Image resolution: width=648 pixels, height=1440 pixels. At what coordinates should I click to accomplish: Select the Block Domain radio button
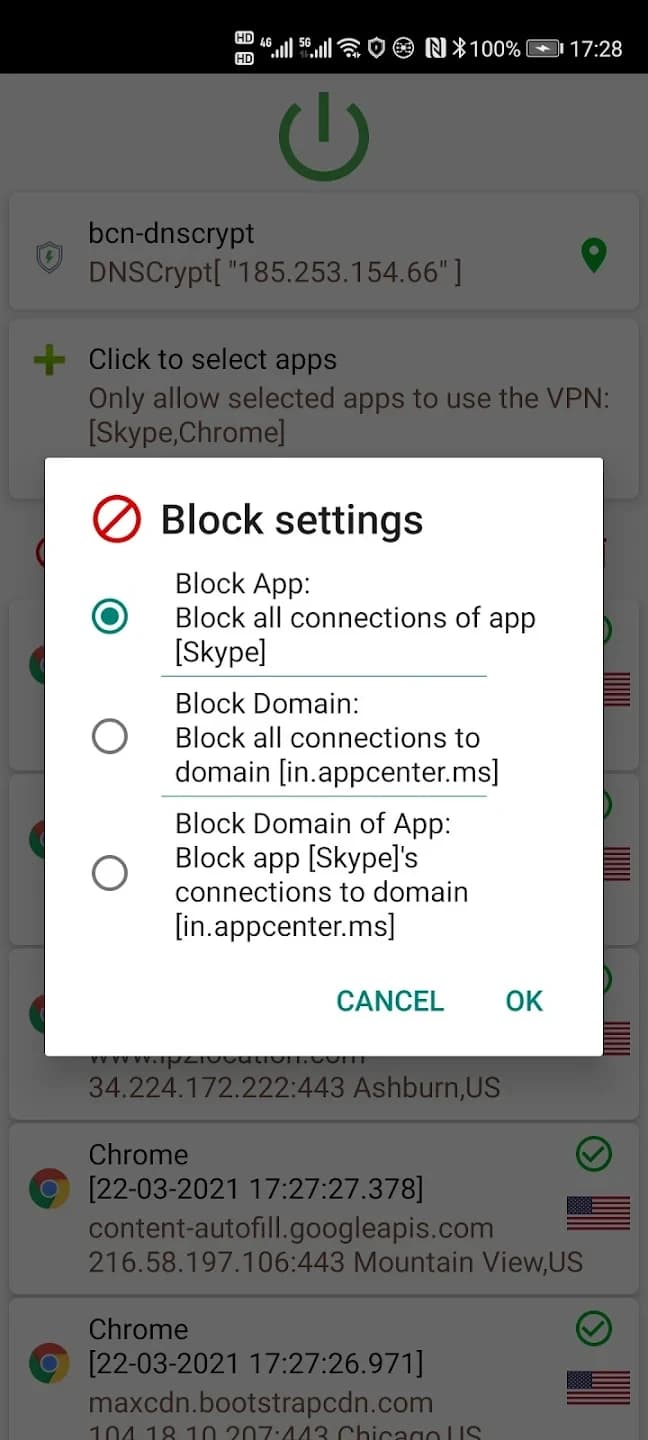109,737
